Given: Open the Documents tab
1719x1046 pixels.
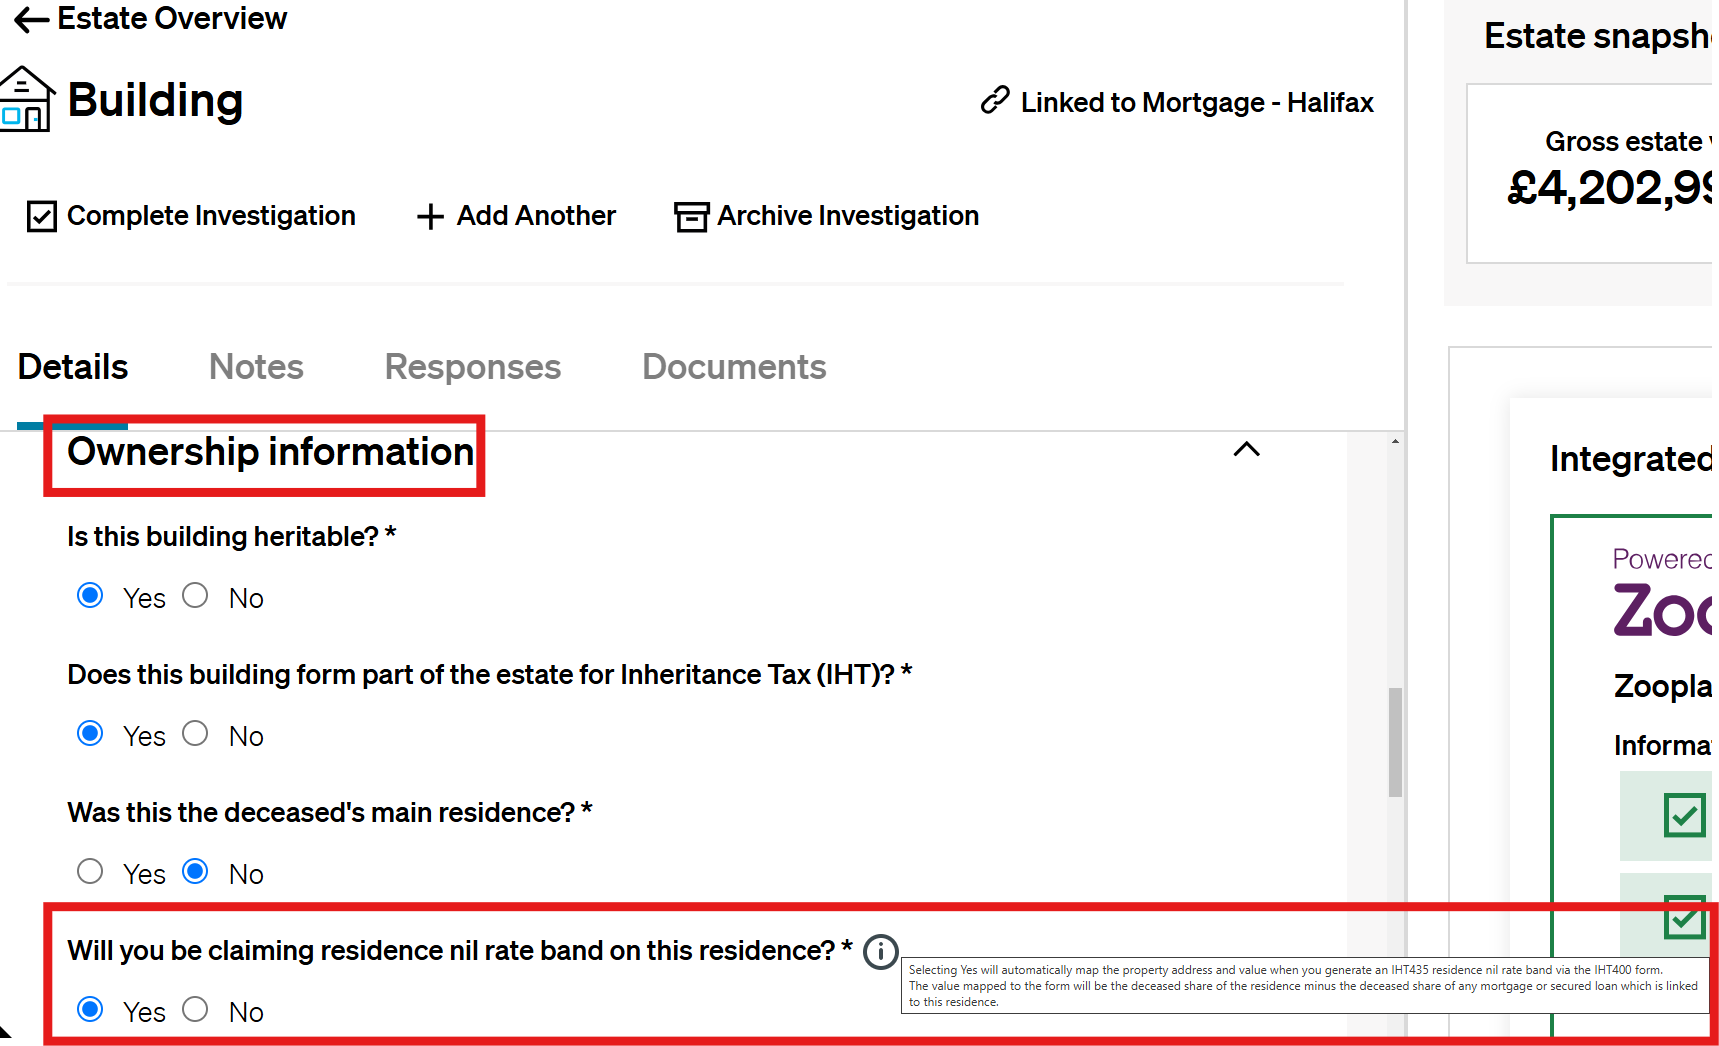Looking at the screenshot, I should click(734, 367).
